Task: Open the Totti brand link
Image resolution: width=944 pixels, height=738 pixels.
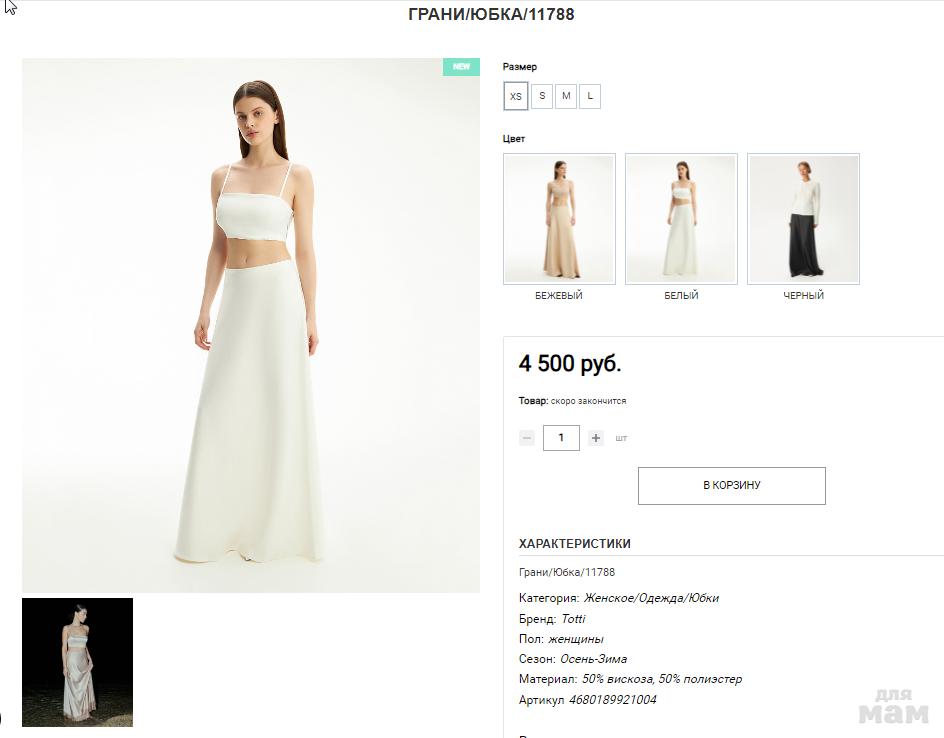Action: pos(573,619)
